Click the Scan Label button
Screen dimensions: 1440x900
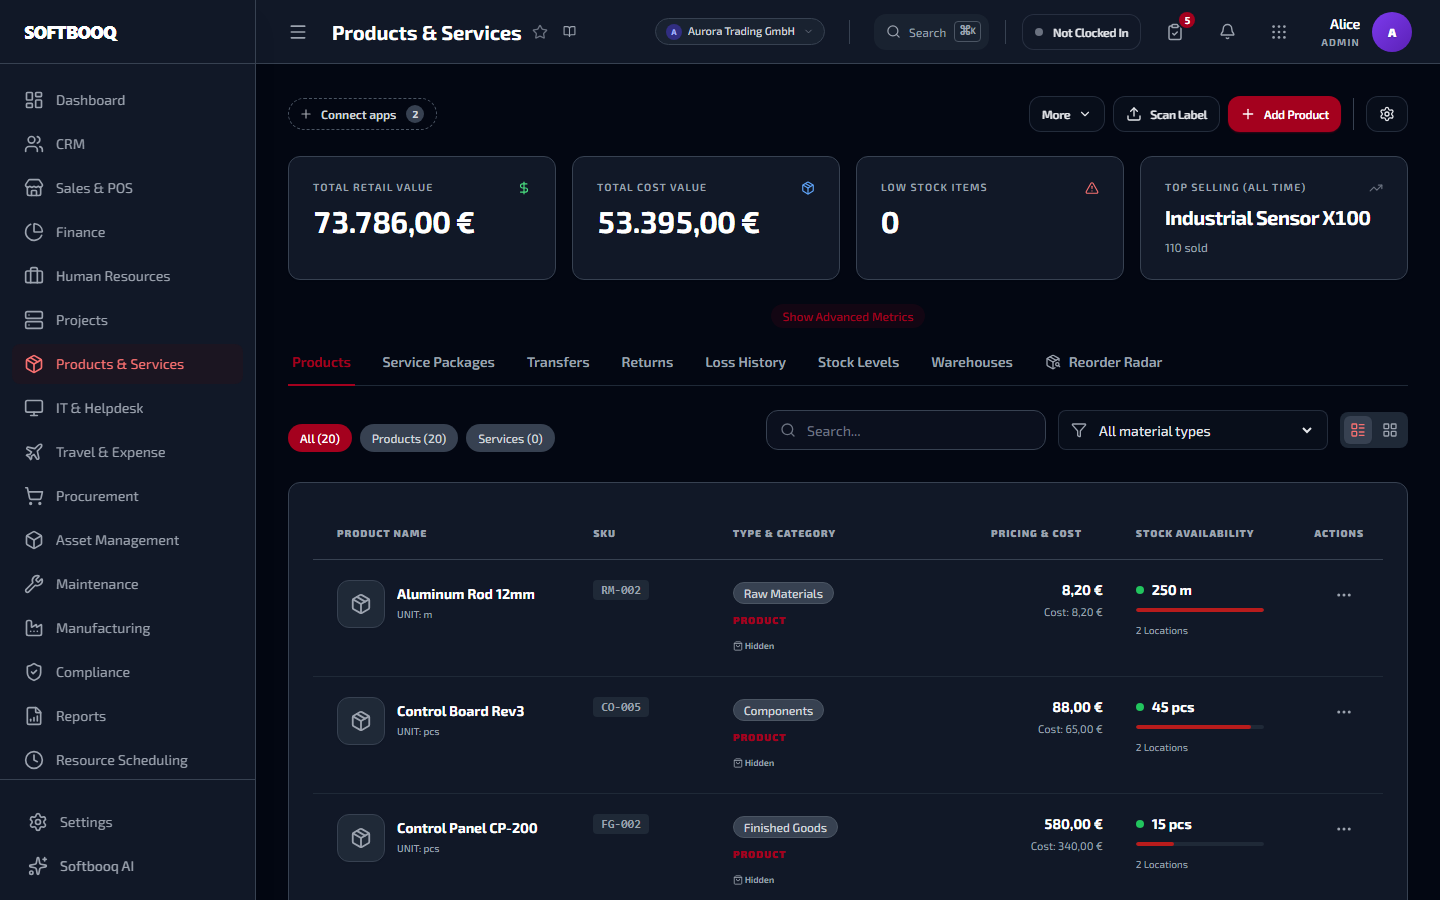tap(1166, 114)
